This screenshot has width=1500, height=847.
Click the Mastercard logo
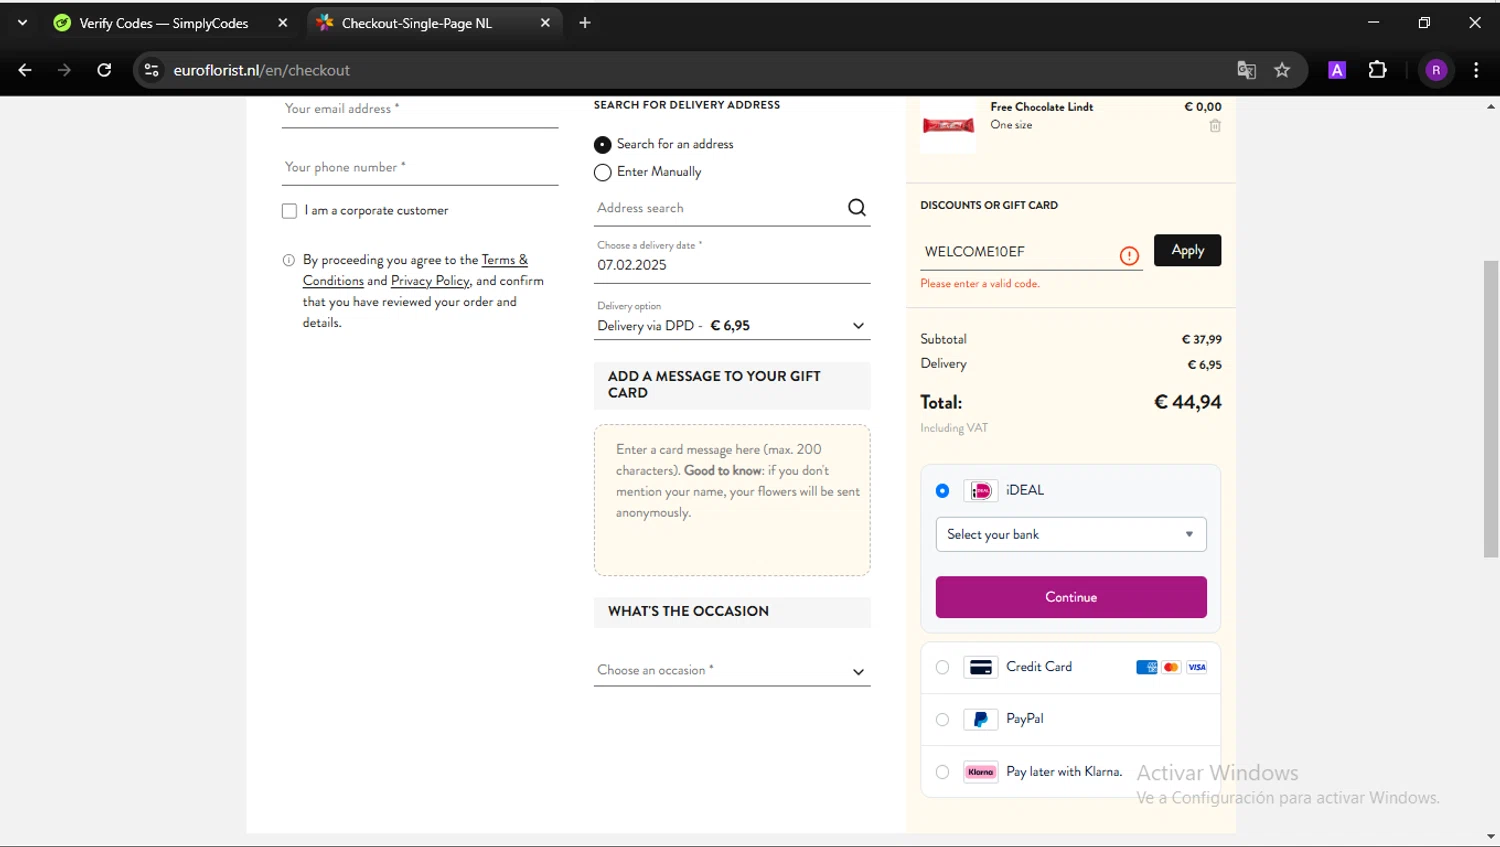[x=1172, y=667]
